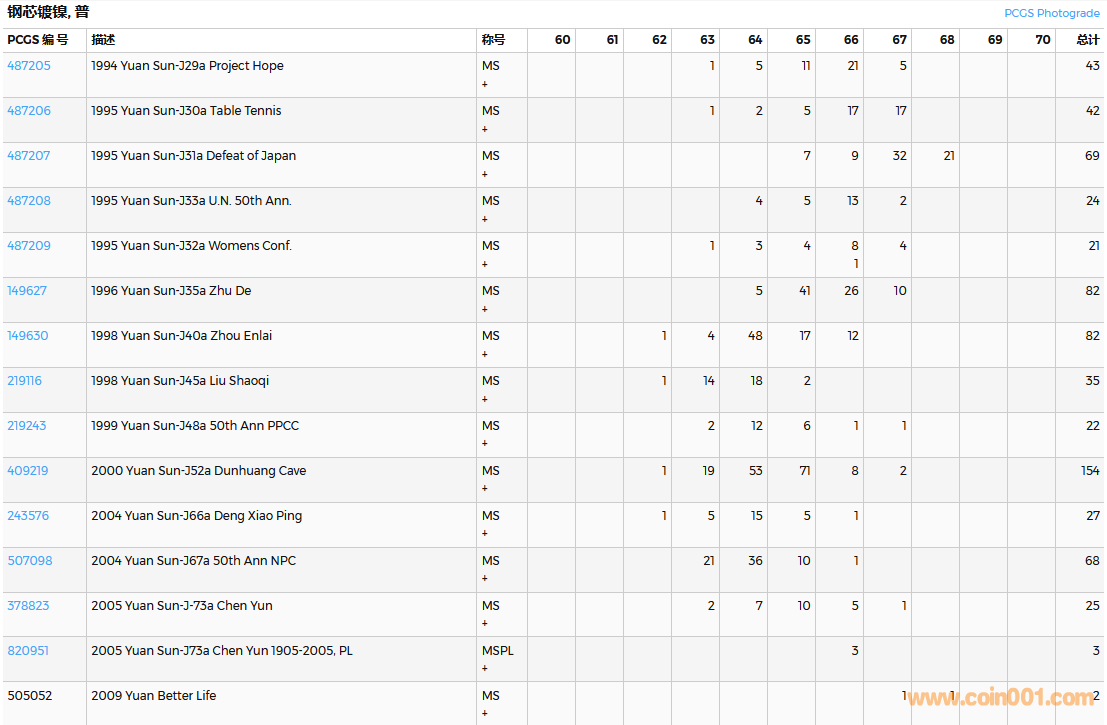The image size is (1107, 725).
Task: Expand plus under 1994 Project Hope MS
Action: coord(485,84)
